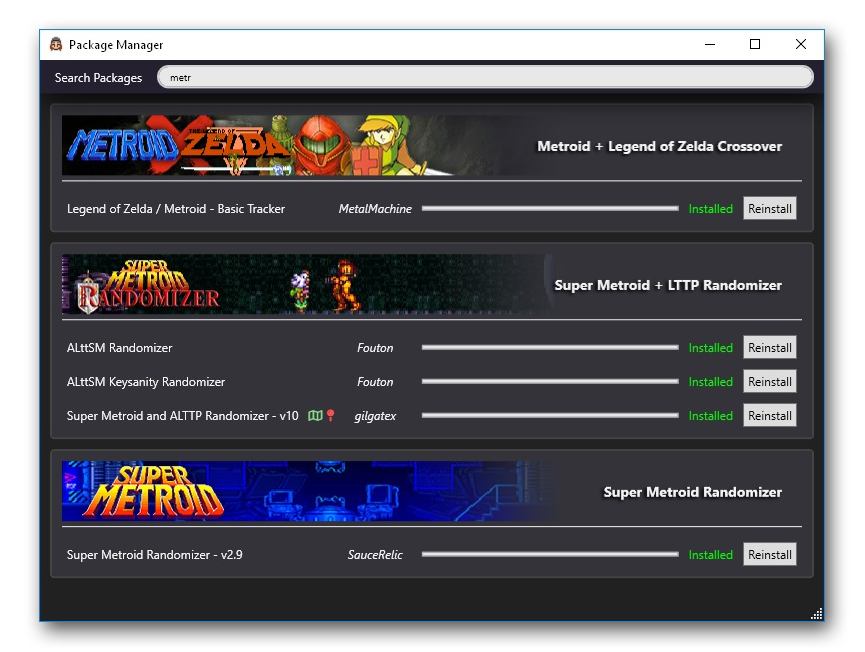Click 'Metroid + Legend of Zelda Crossover' heading
The height and width of the screenshot is (652, 865).
[x=659, y=146]
